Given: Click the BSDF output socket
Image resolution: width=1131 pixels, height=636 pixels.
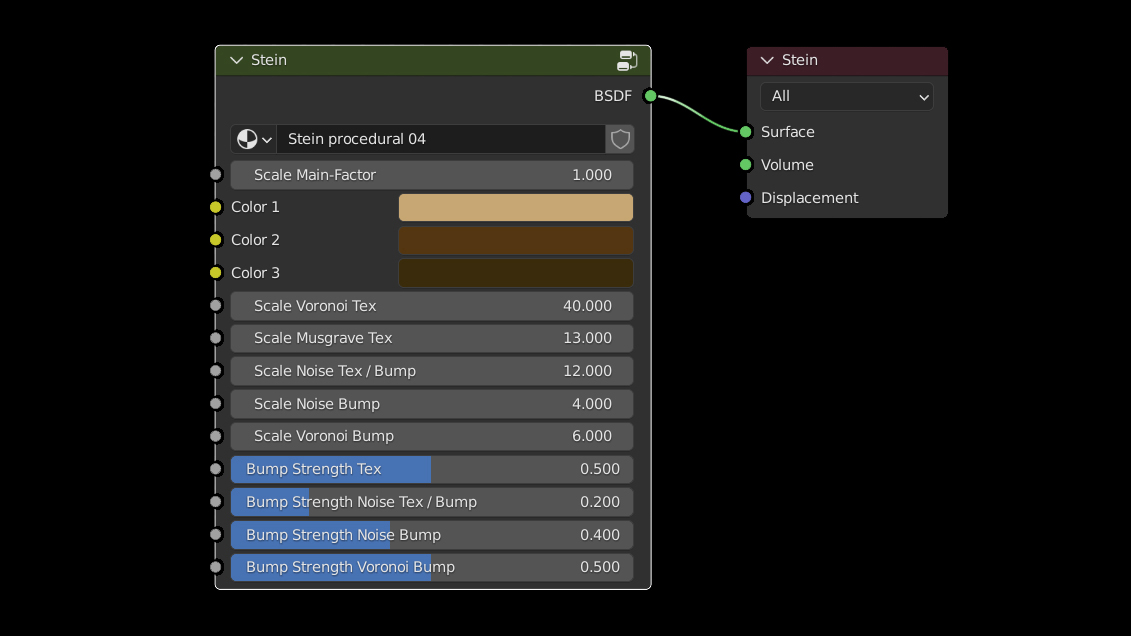Looking at the screenshot, I should [x=650, y=96].
